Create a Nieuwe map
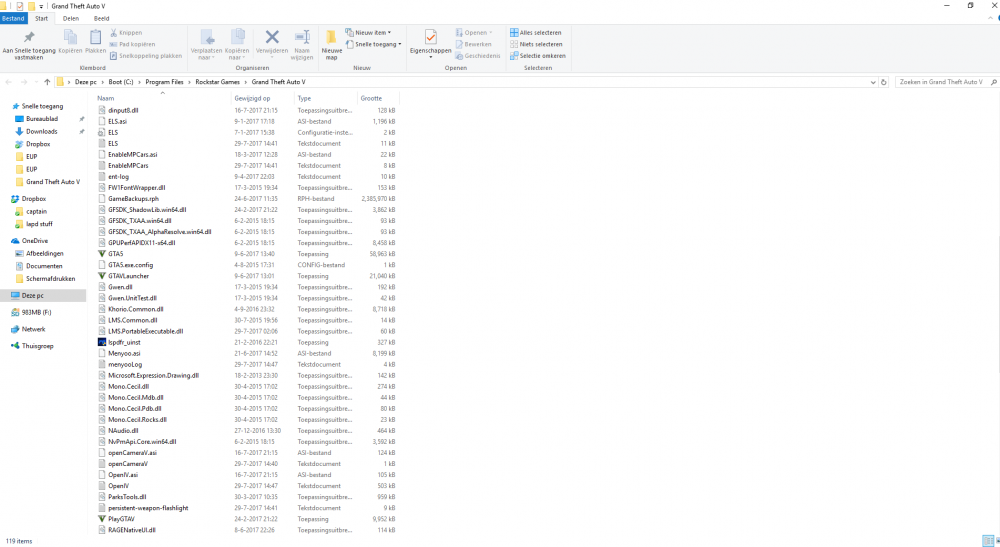This screenshot has height=547, width=1000. (x=332, y=45)
